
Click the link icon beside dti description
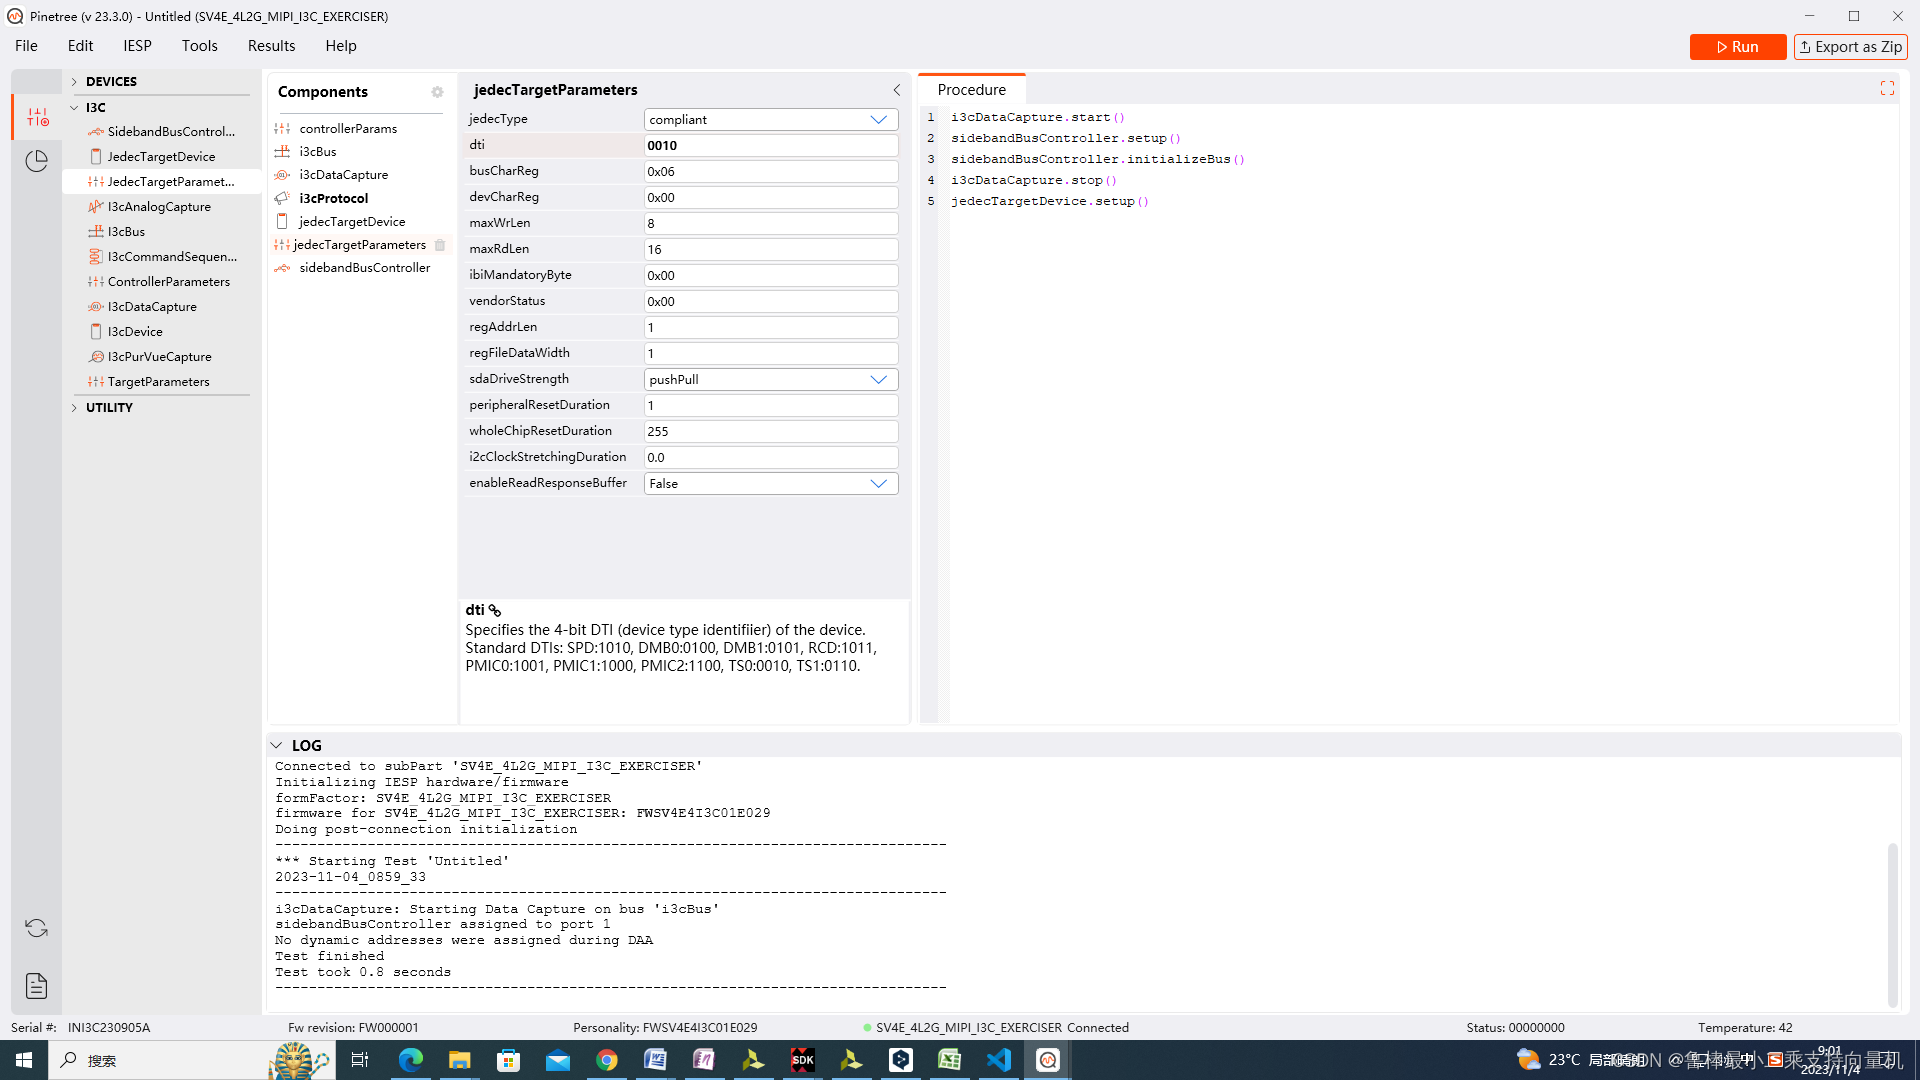tap(495, 610)
